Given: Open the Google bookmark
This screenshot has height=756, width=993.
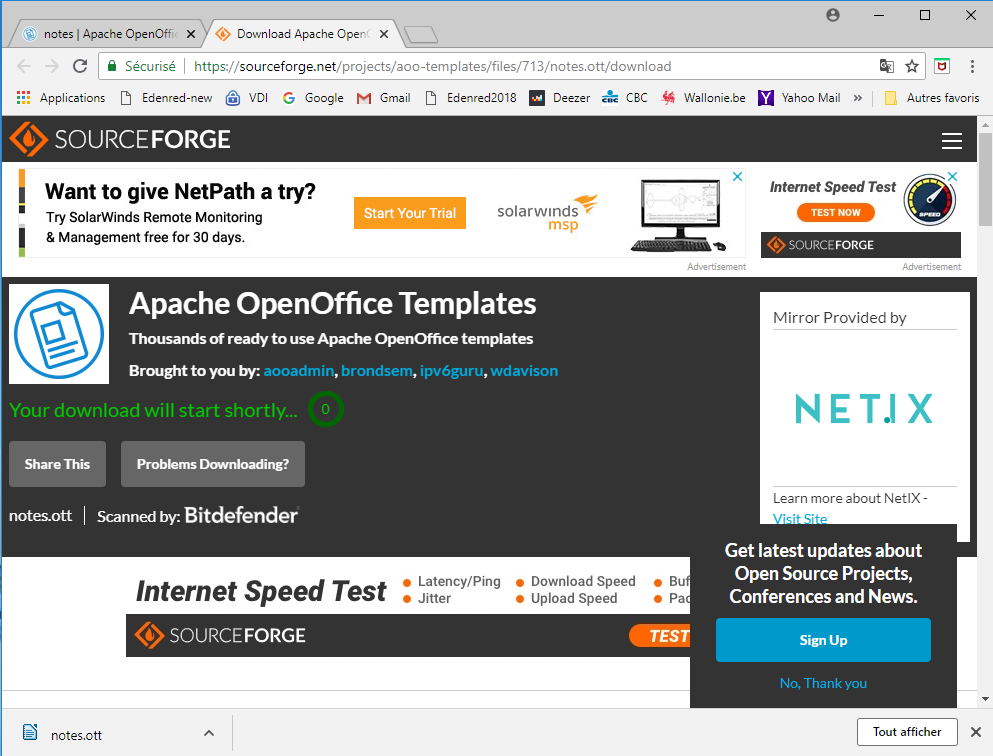Looking at the screenshot, I should coord(313,98).
